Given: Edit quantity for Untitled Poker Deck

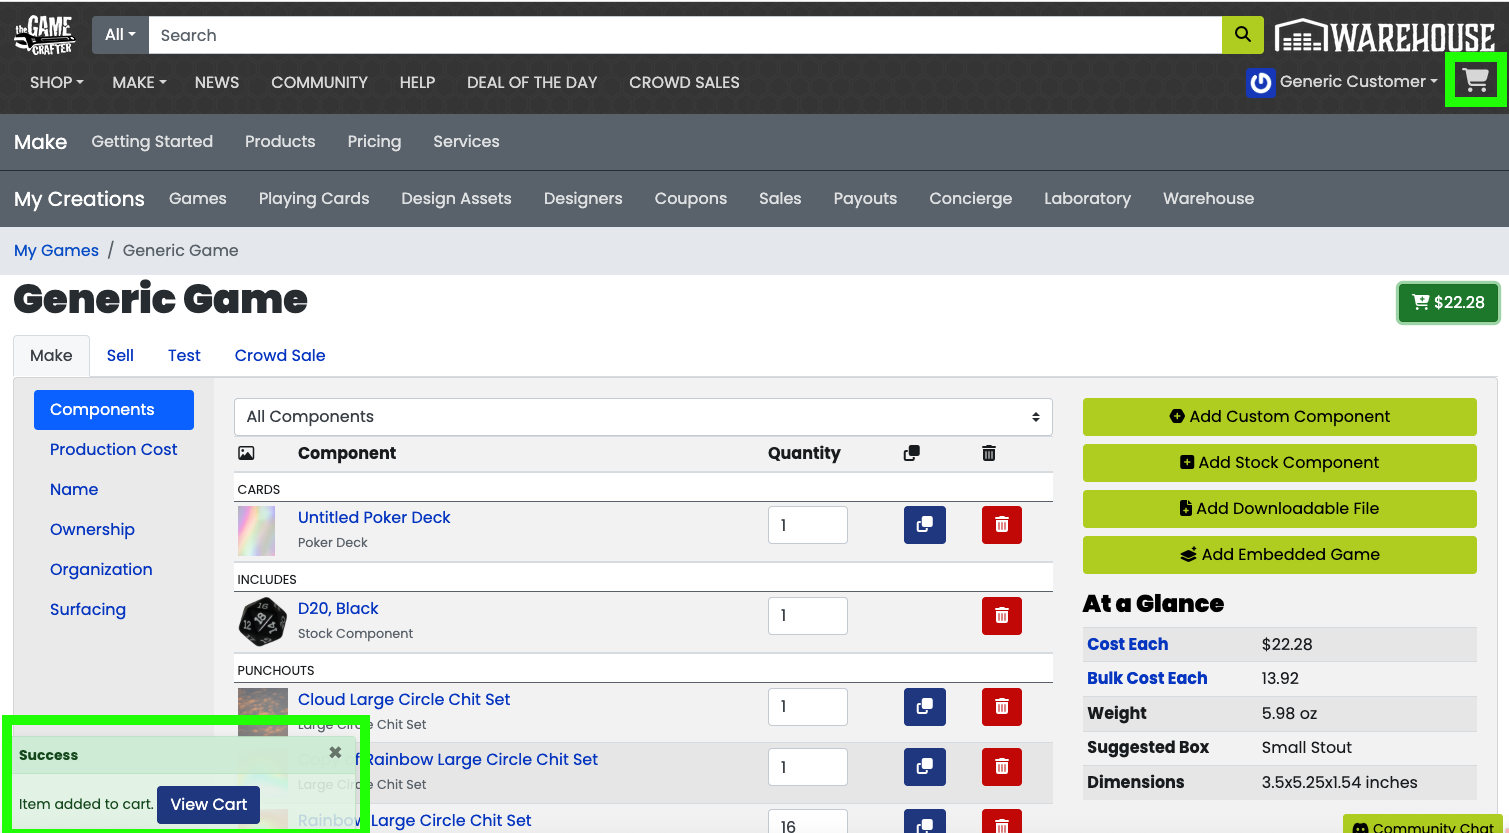Looking at the screenshot, I should click(808, 525).
